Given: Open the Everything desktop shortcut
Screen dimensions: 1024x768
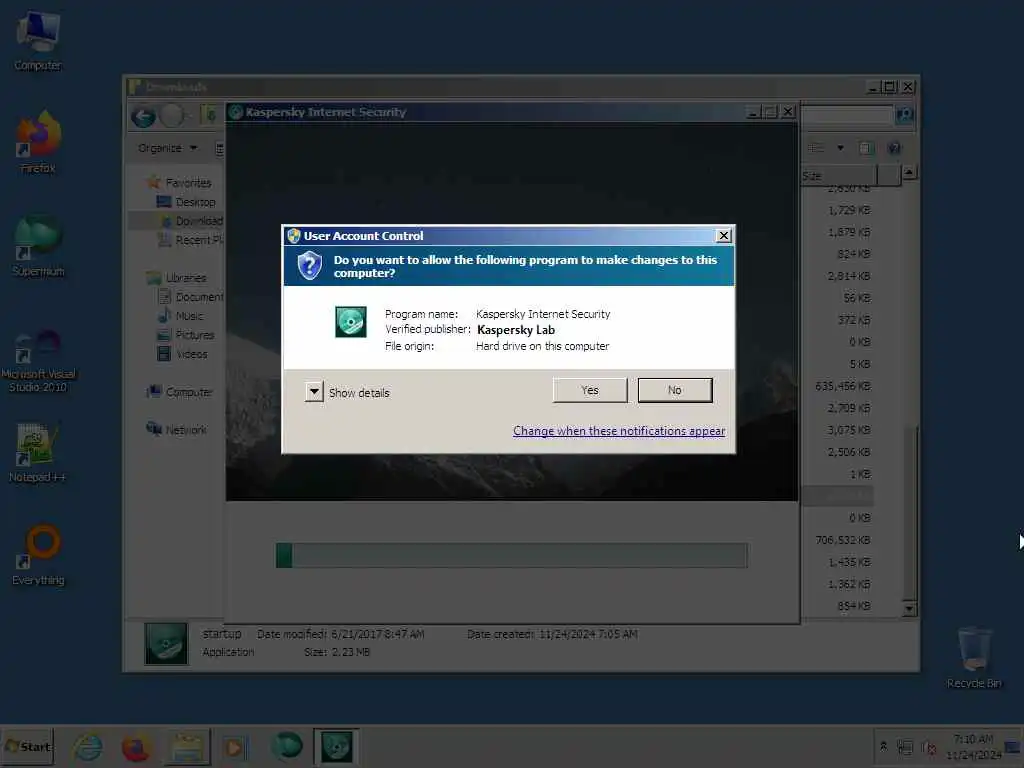Looking at the screenshot, I should click(38, 555).
